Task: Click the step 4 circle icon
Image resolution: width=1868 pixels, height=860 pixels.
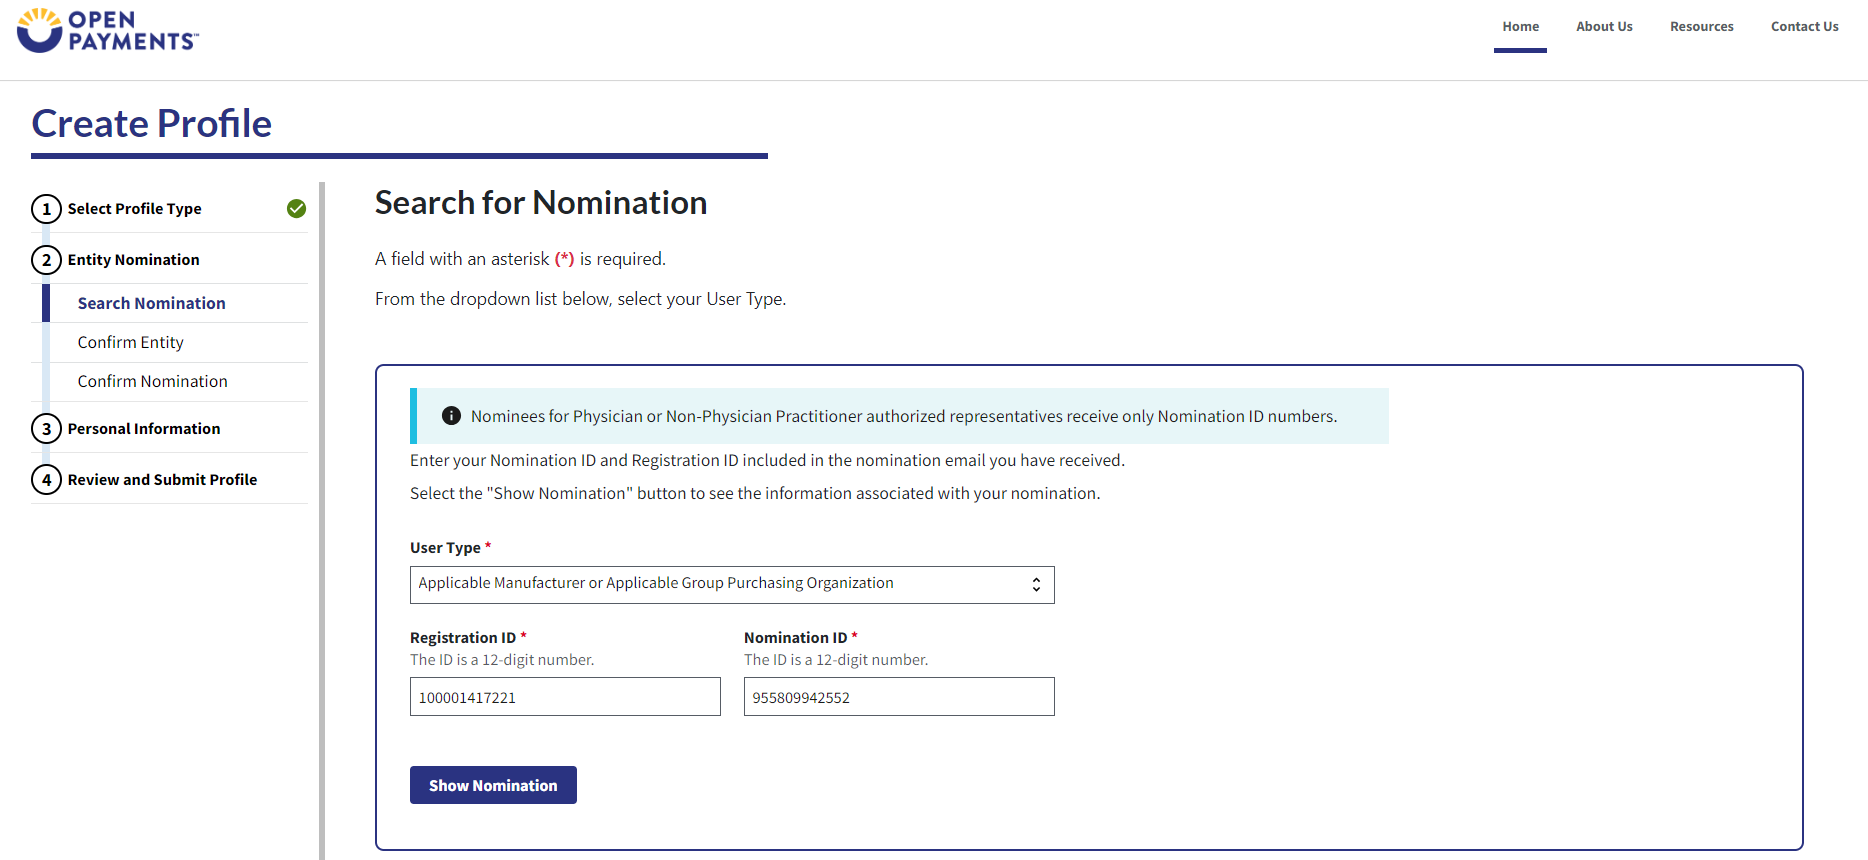Action: [x=46, y=480]
